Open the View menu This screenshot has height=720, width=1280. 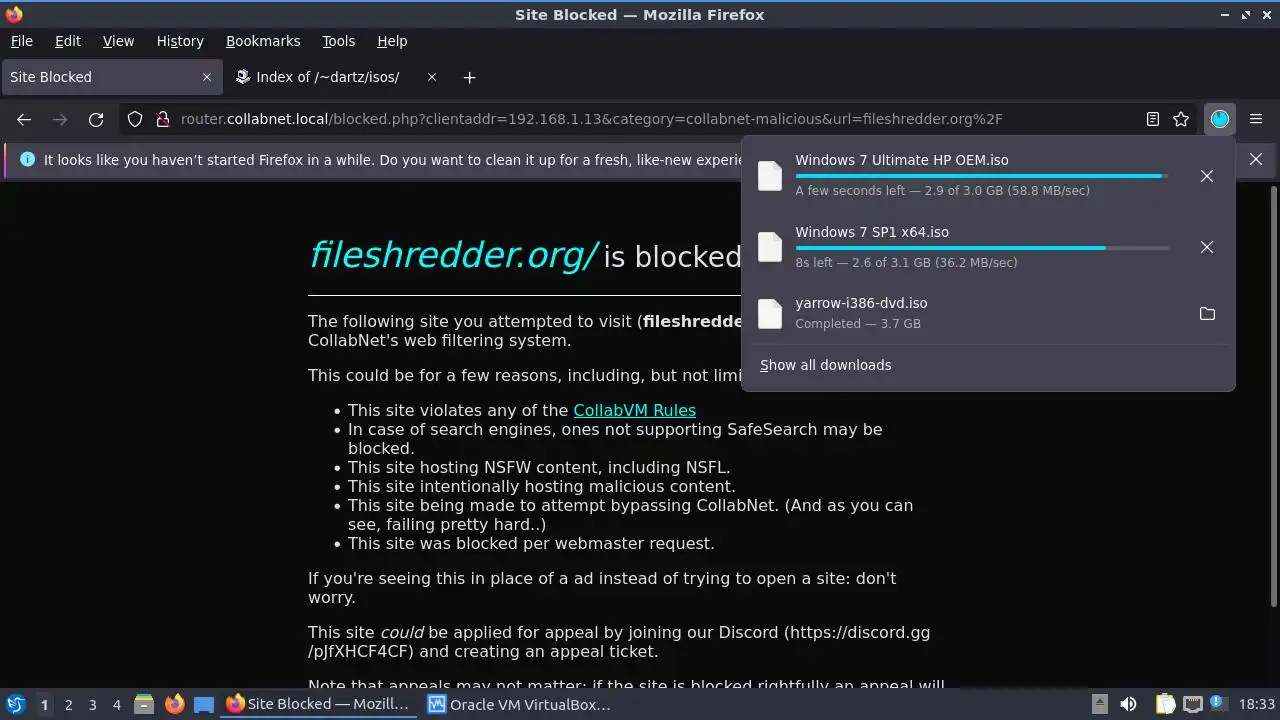point(118,41)
